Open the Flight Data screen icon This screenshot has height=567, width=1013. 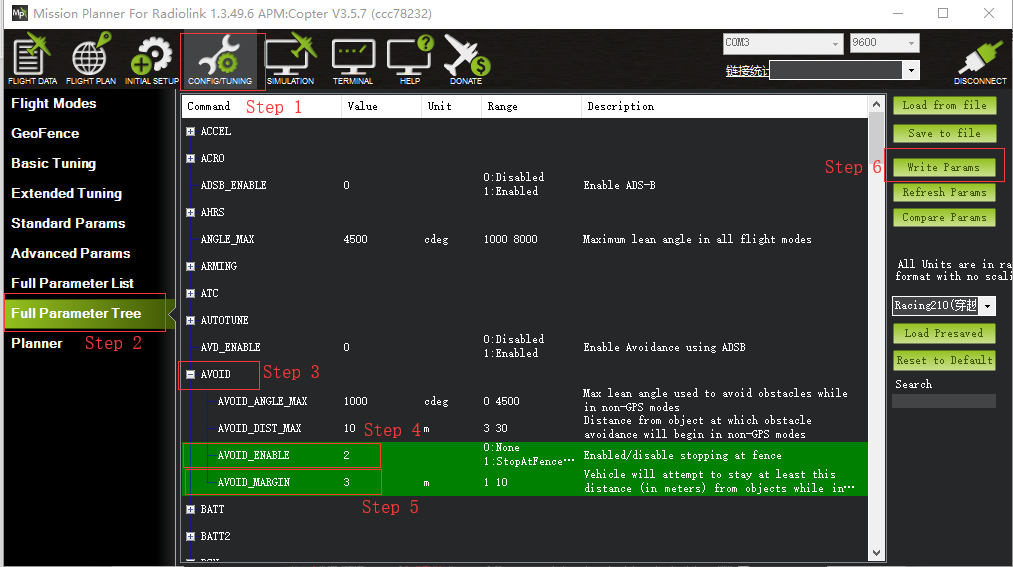32,60
